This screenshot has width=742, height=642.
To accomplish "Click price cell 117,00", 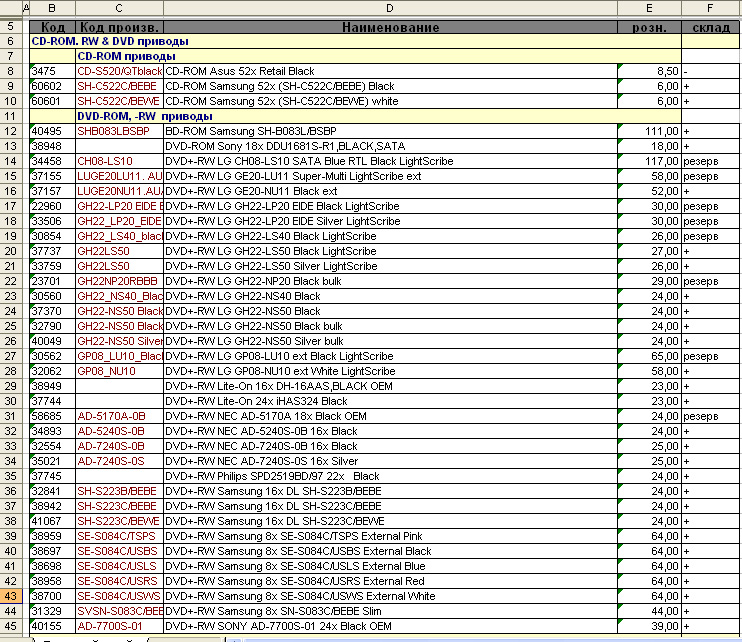I will (650, 161).
